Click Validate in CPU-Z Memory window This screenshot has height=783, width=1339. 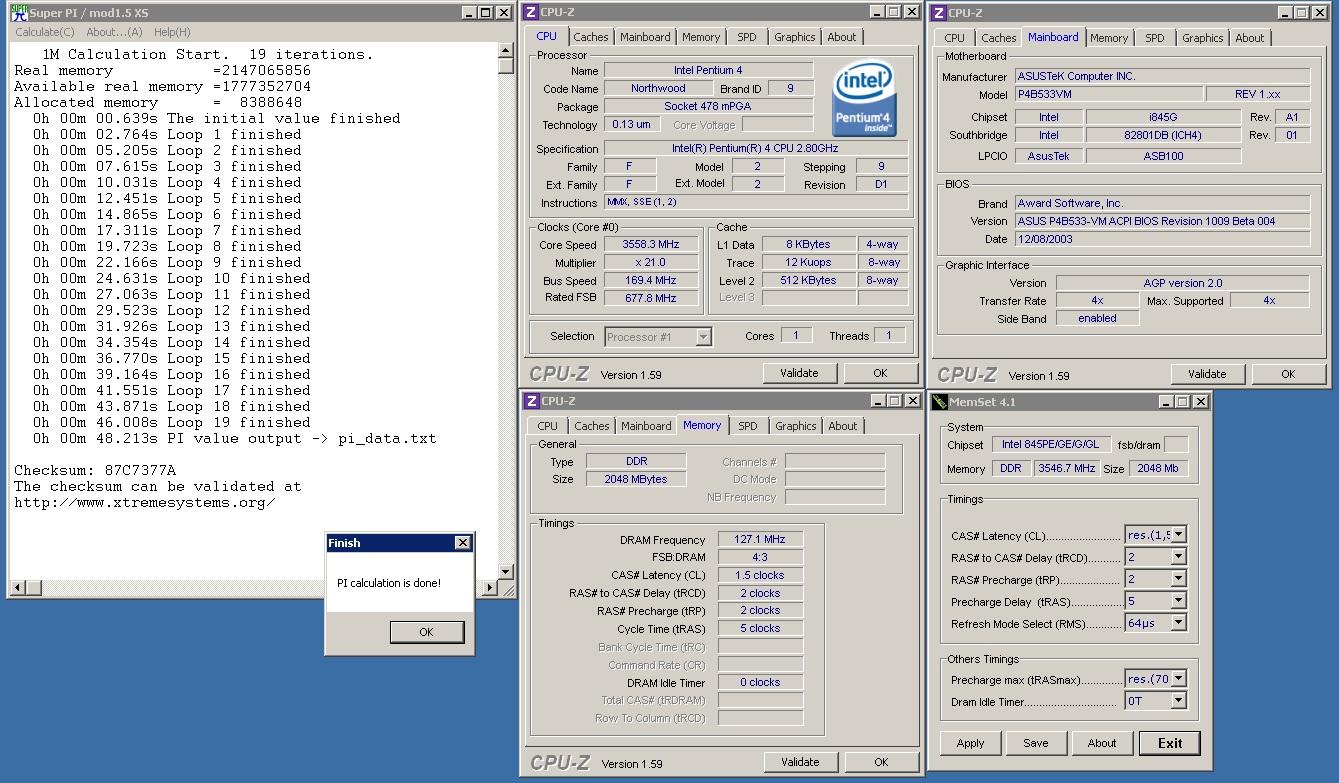point(800,762)
